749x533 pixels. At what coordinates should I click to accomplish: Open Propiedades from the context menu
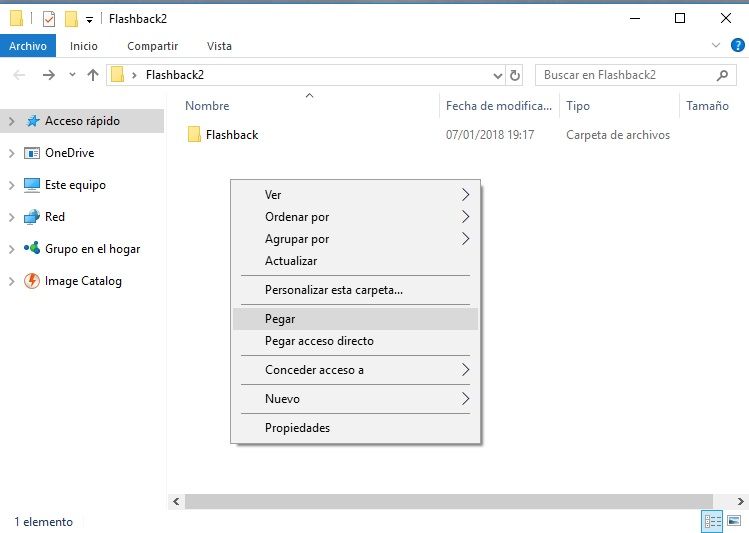coord(297,428)
